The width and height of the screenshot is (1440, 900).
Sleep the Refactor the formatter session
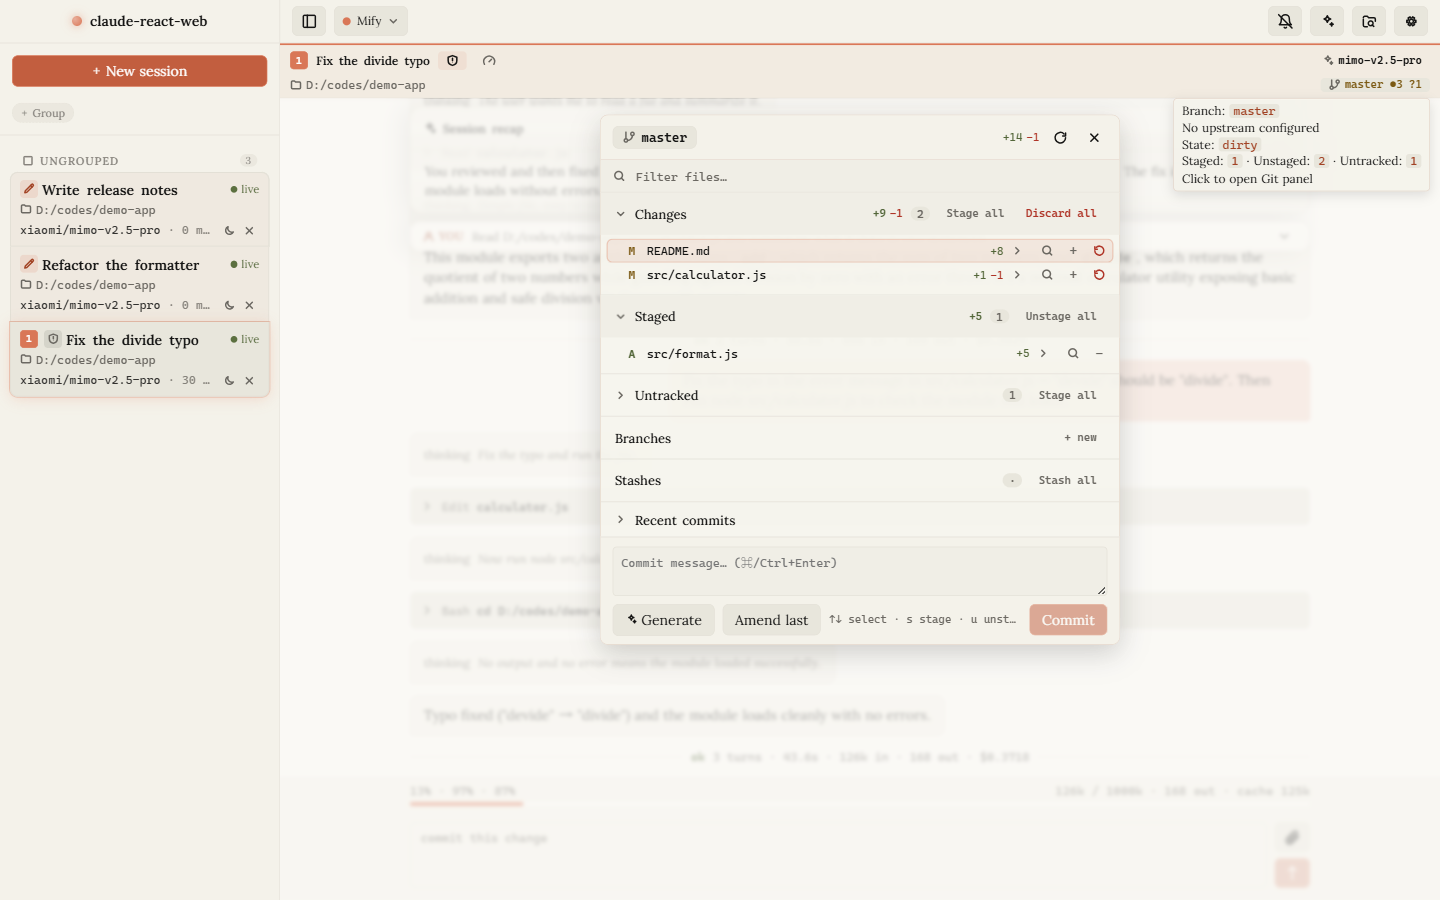pos(229,306)
